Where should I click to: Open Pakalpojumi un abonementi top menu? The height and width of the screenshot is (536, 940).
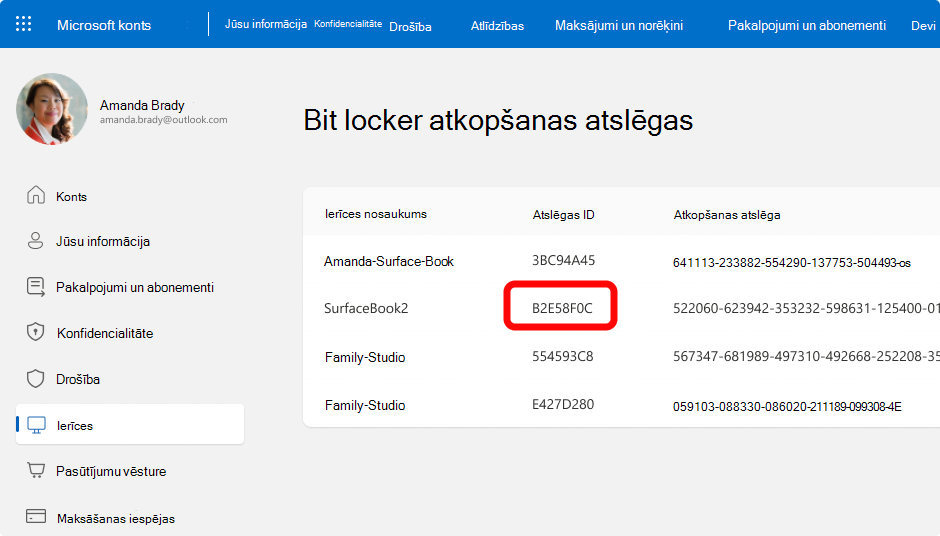[806, 25]
